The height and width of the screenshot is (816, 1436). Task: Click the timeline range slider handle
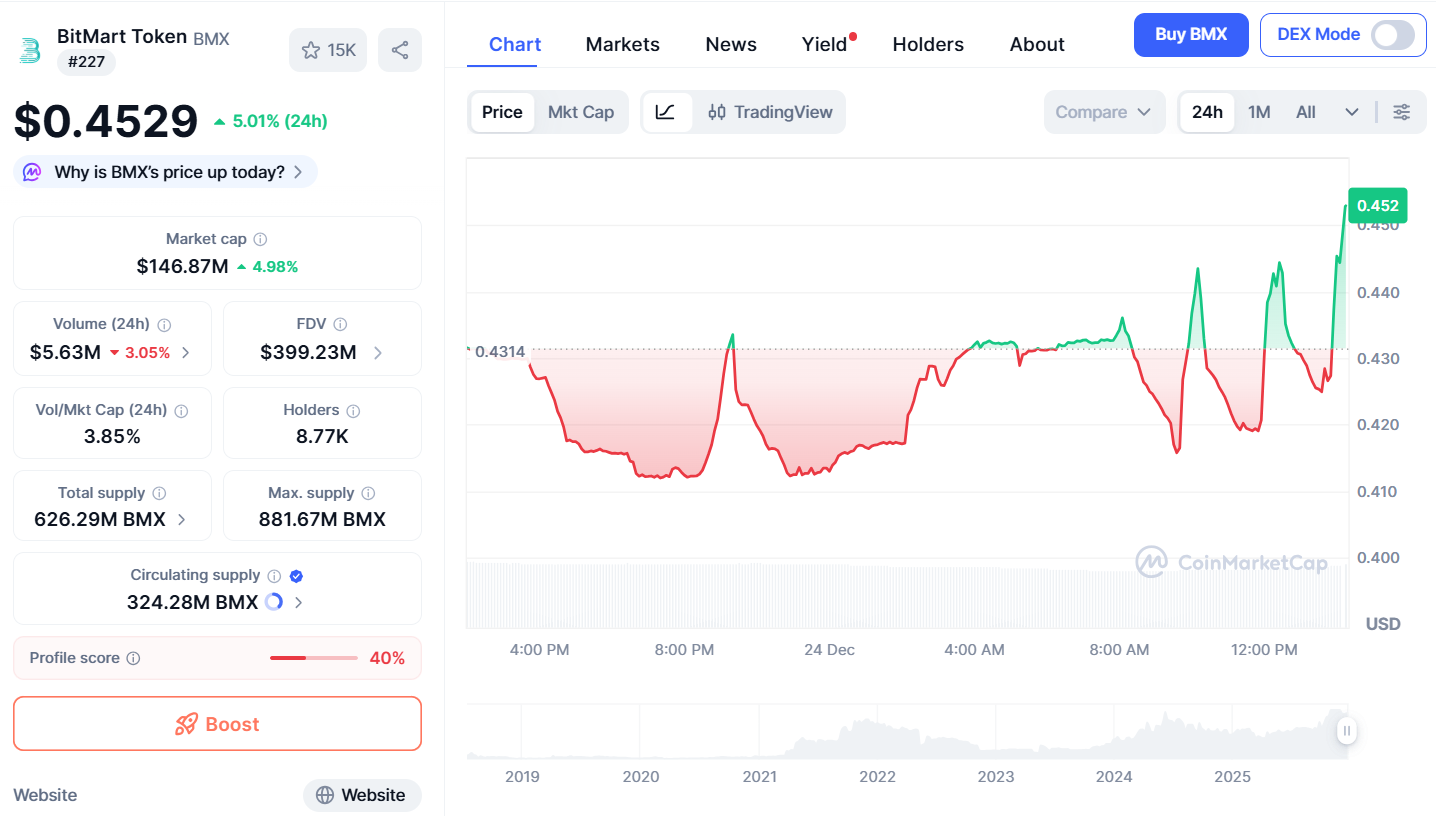[x=1347, y=731]
